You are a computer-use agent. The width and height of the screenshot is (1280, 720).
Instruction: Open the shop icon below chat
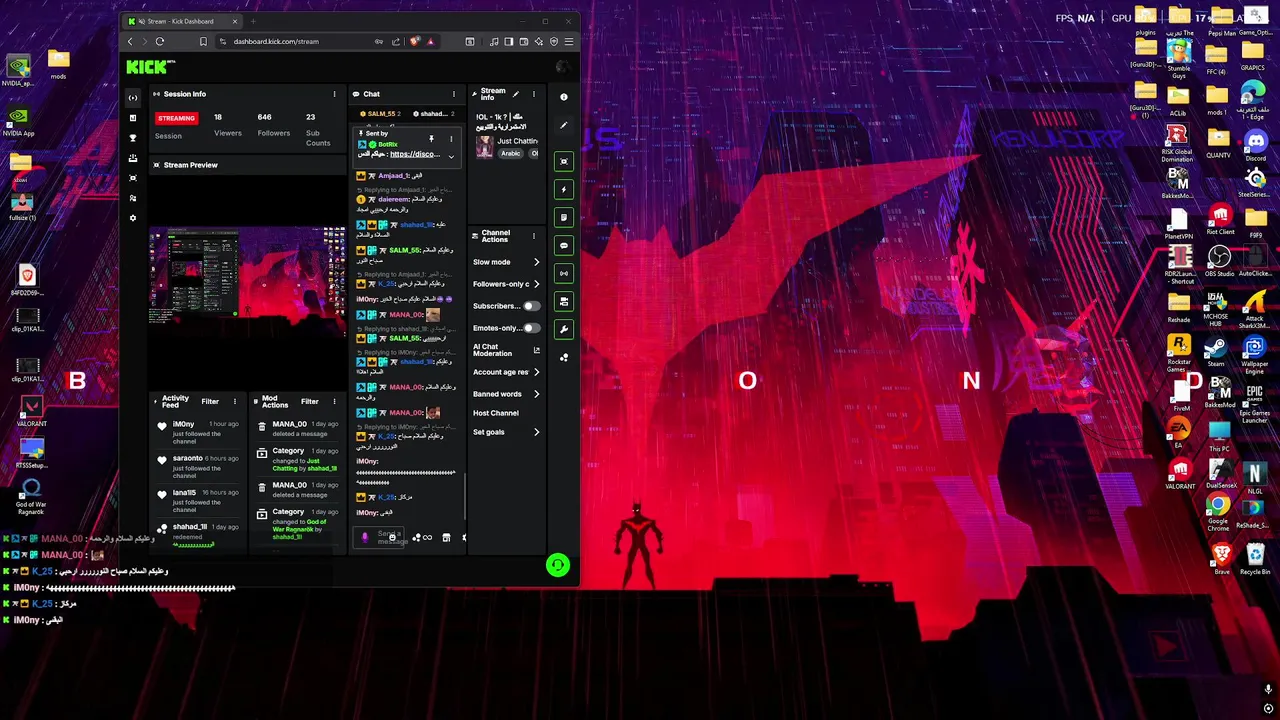(x=446, y=538)
